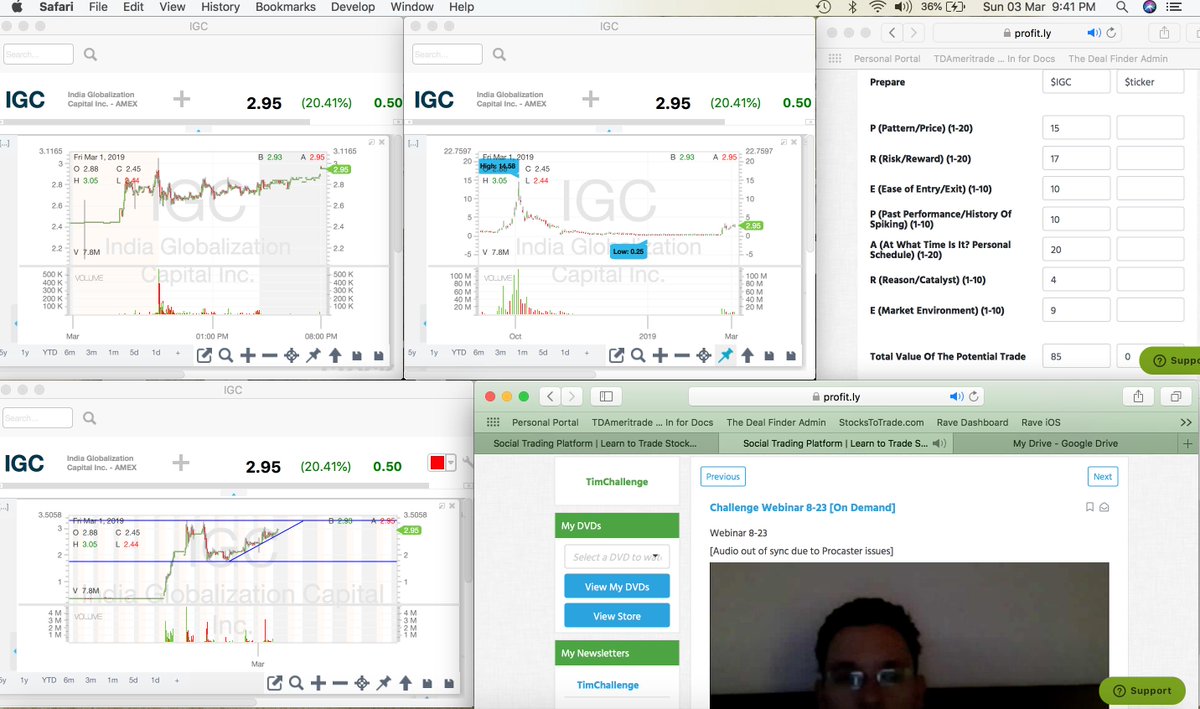Open Spotlight search in the menu bar
This screenshot has height=709, width=1200.
(1122, 7)
